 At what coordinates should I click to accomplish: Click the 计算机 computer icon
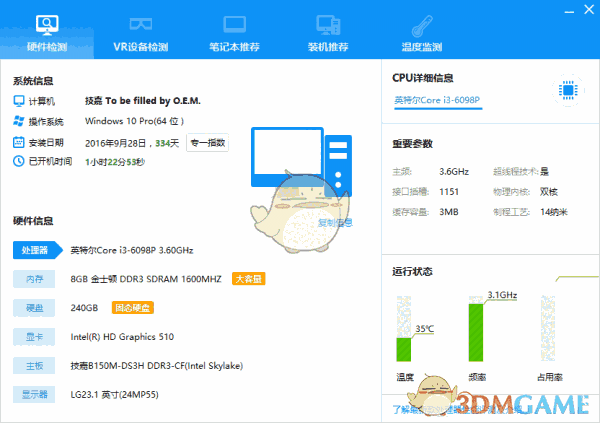pyautogui.click(x=19, y=101)
